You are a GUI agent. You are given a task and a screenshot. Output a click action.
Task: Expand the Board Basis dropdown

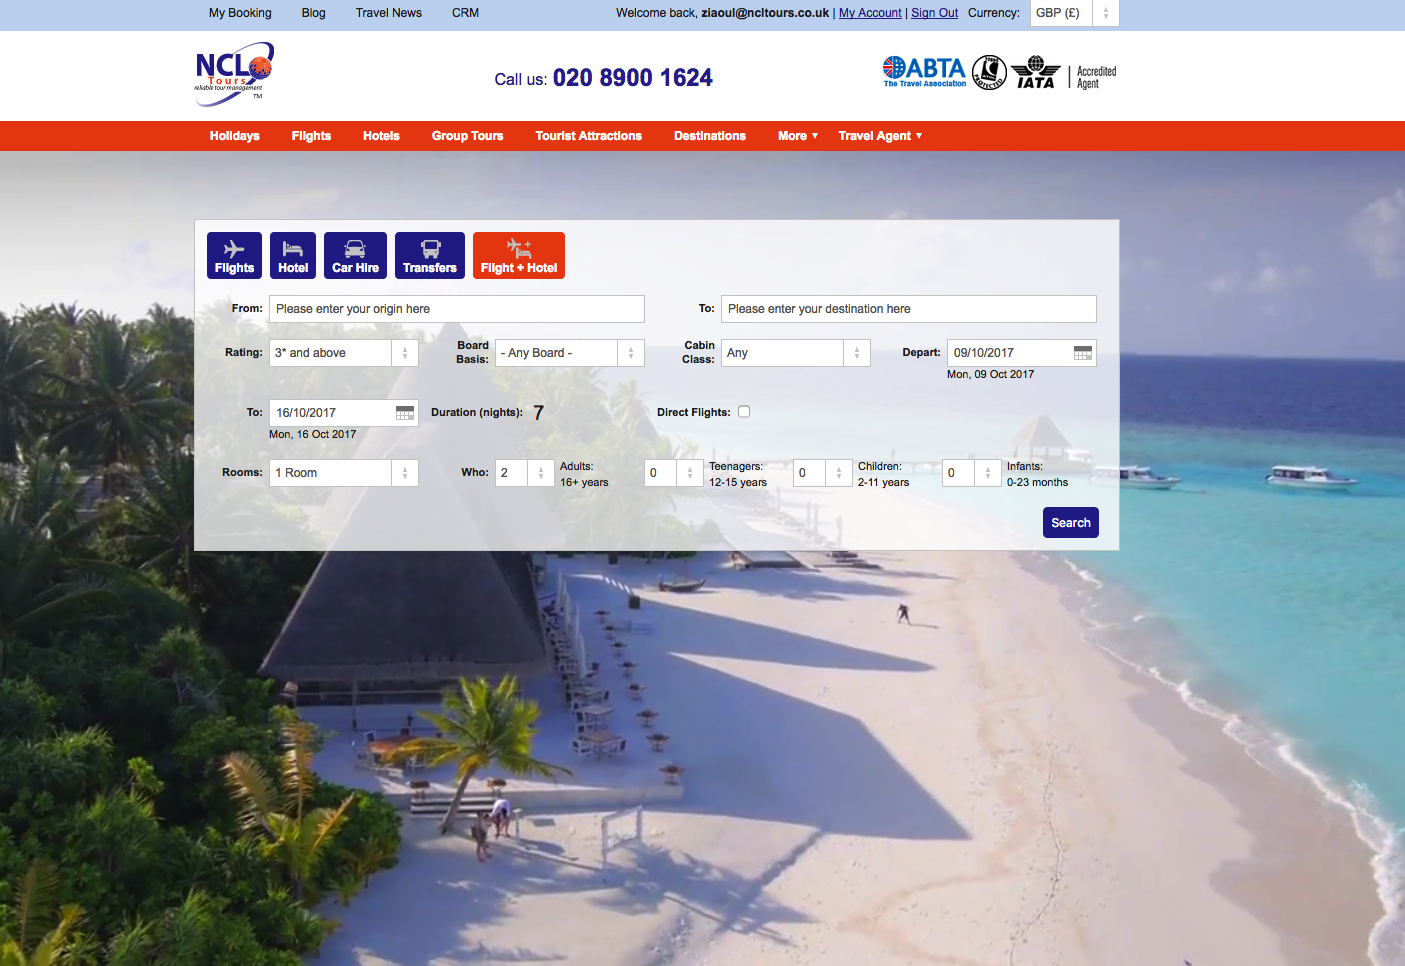pos(569,353)
